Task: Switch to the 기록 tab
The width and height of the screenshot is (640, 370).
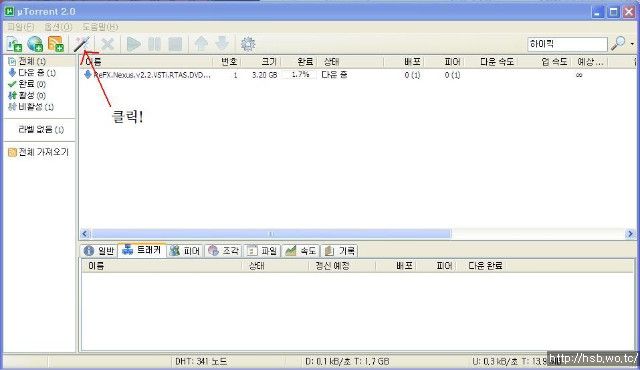Action: [340, 250]
